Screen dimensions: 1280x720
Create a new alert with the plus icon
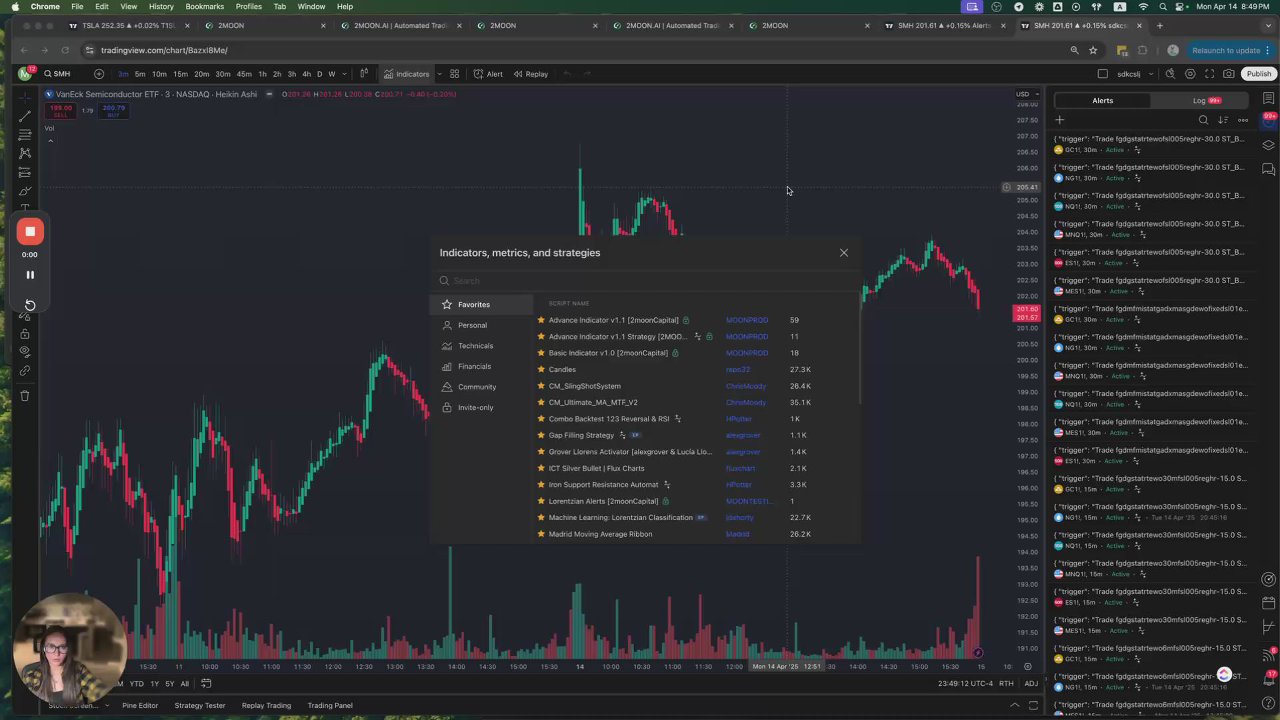1059,120
